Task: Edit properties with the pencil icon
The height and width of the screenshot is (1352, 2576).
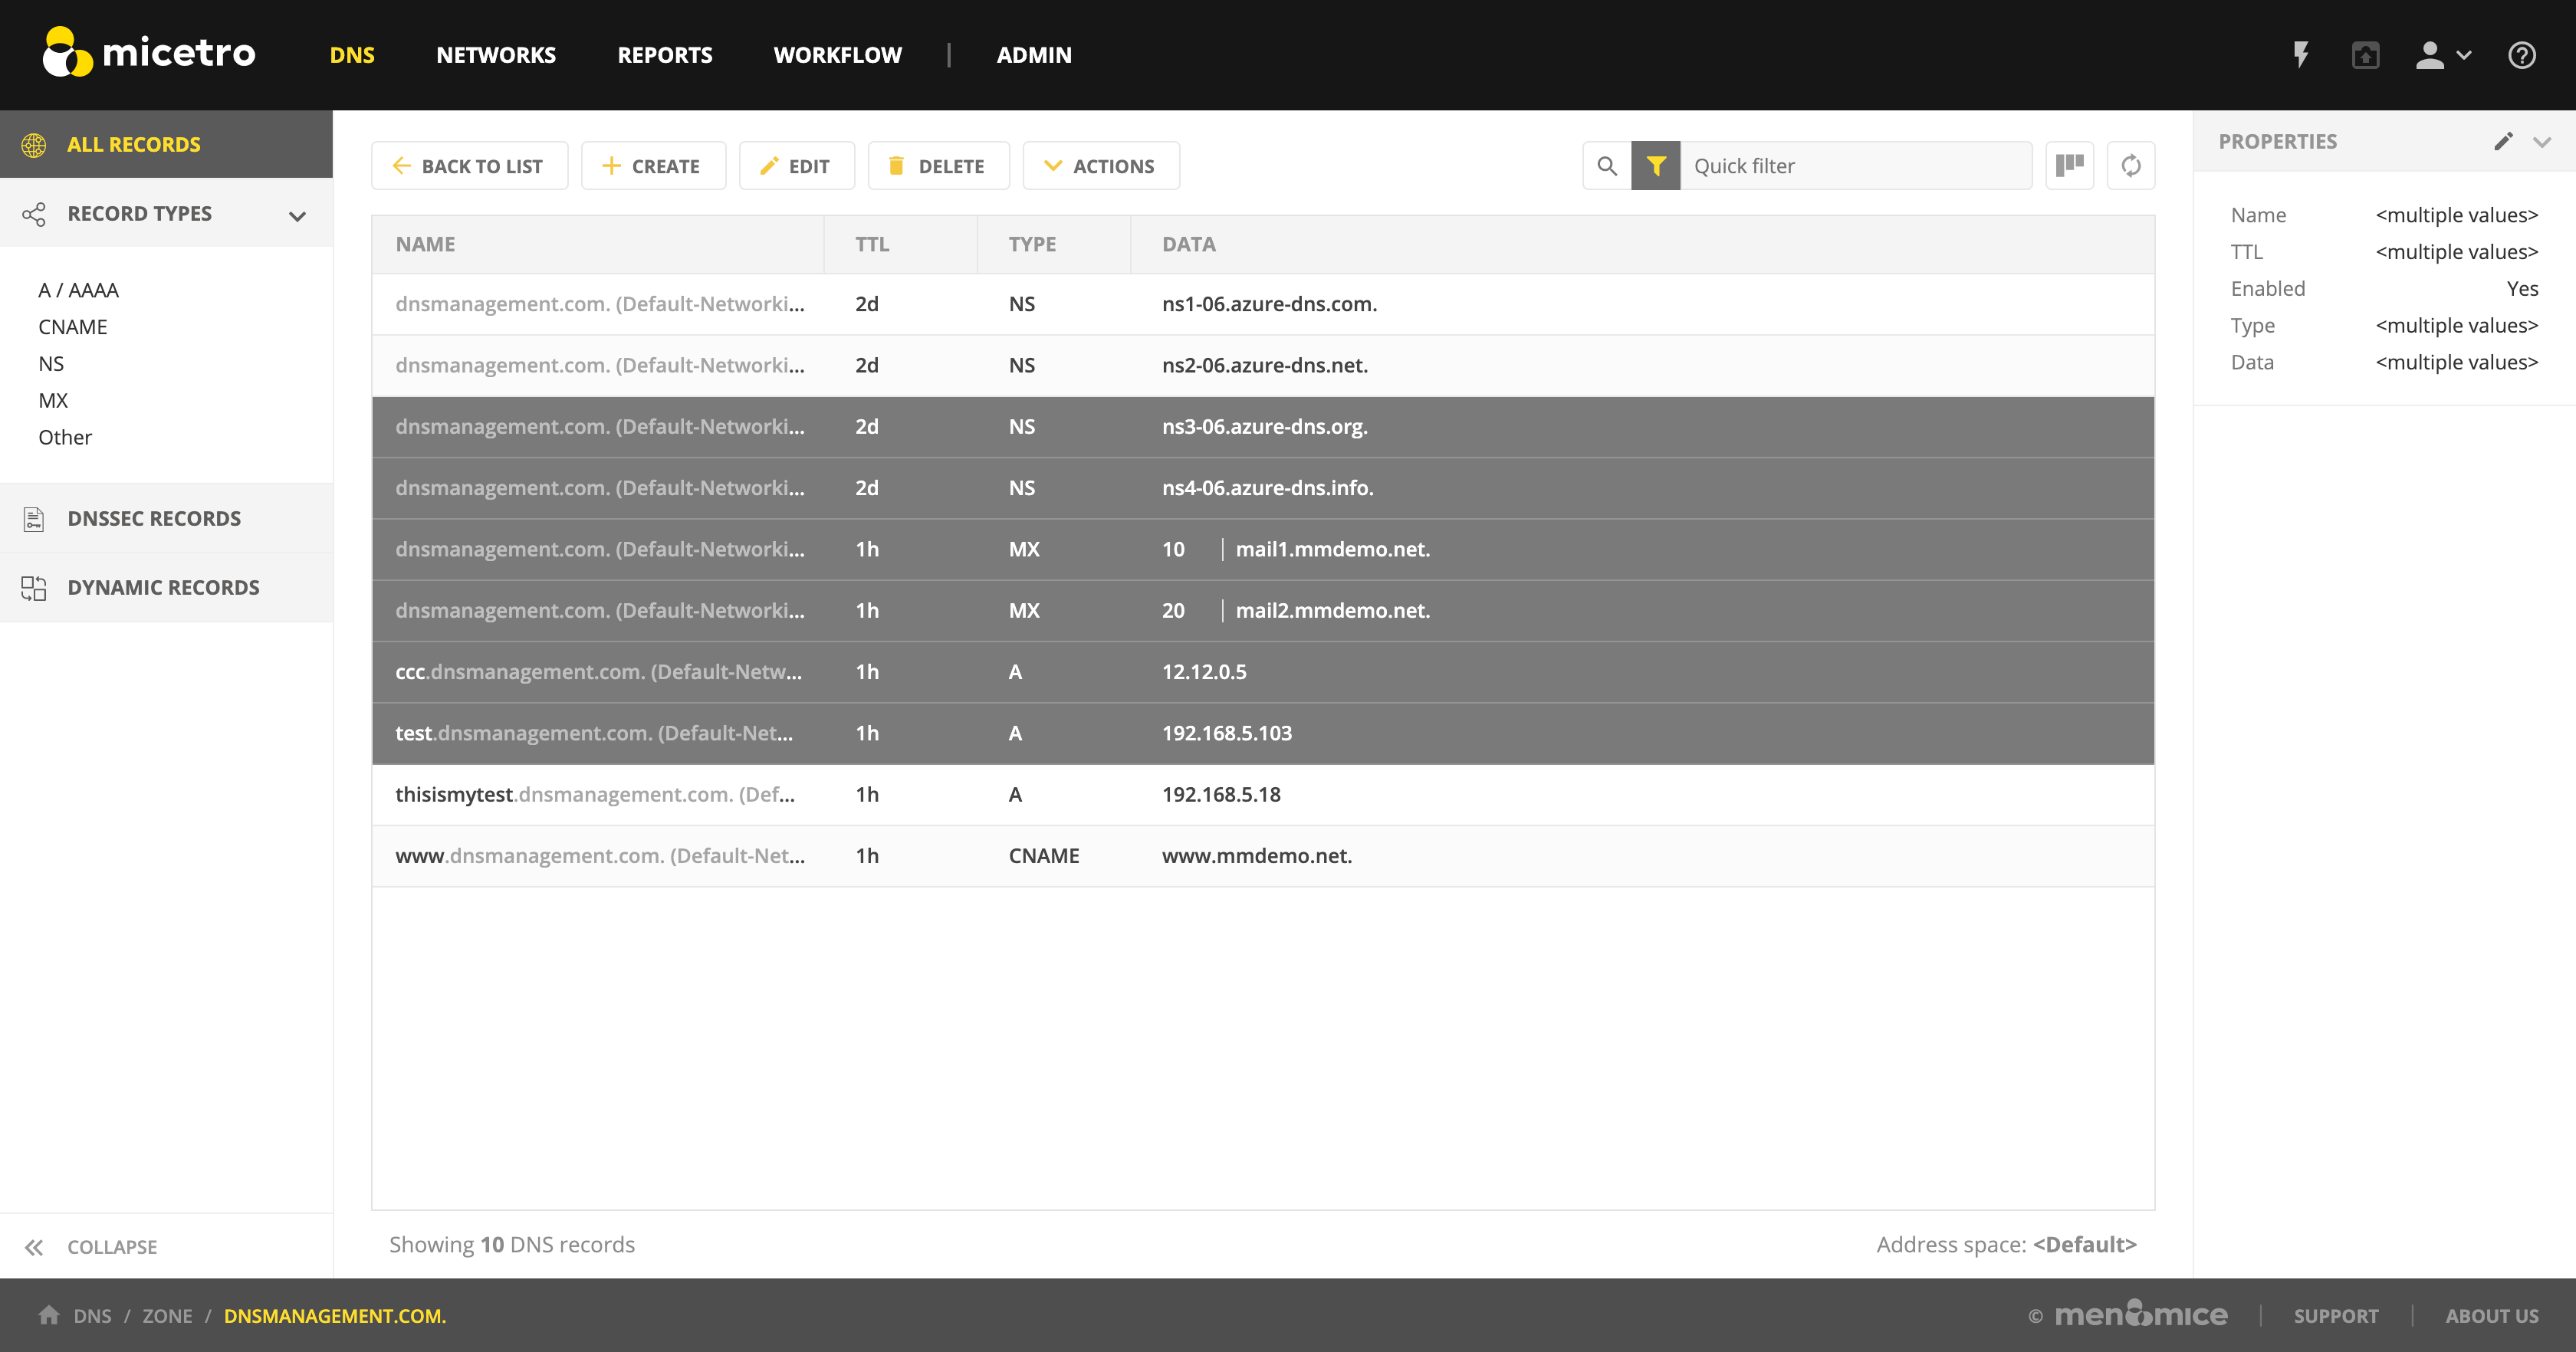Action: tap(2503, 141)
